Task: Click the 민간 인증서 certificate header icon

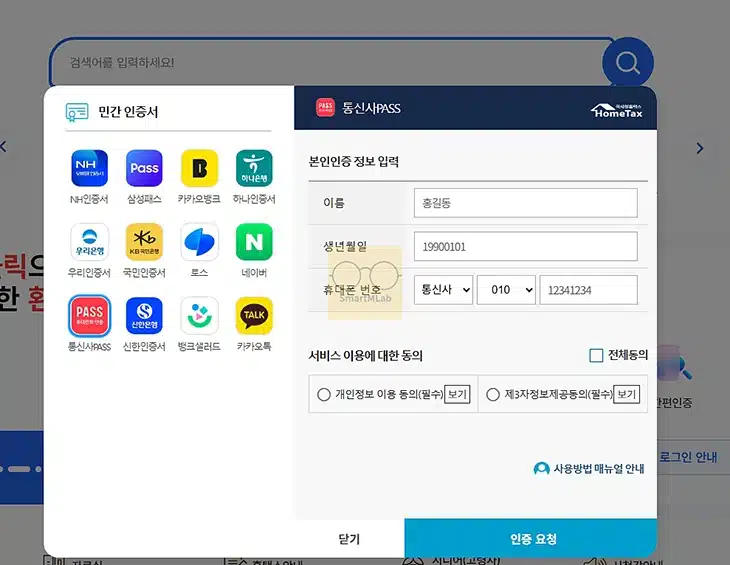Action: tap(77, 112)
